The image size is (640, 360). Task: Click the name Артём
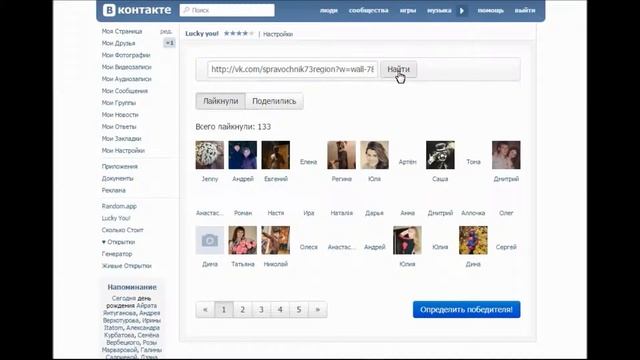[407, 162]
